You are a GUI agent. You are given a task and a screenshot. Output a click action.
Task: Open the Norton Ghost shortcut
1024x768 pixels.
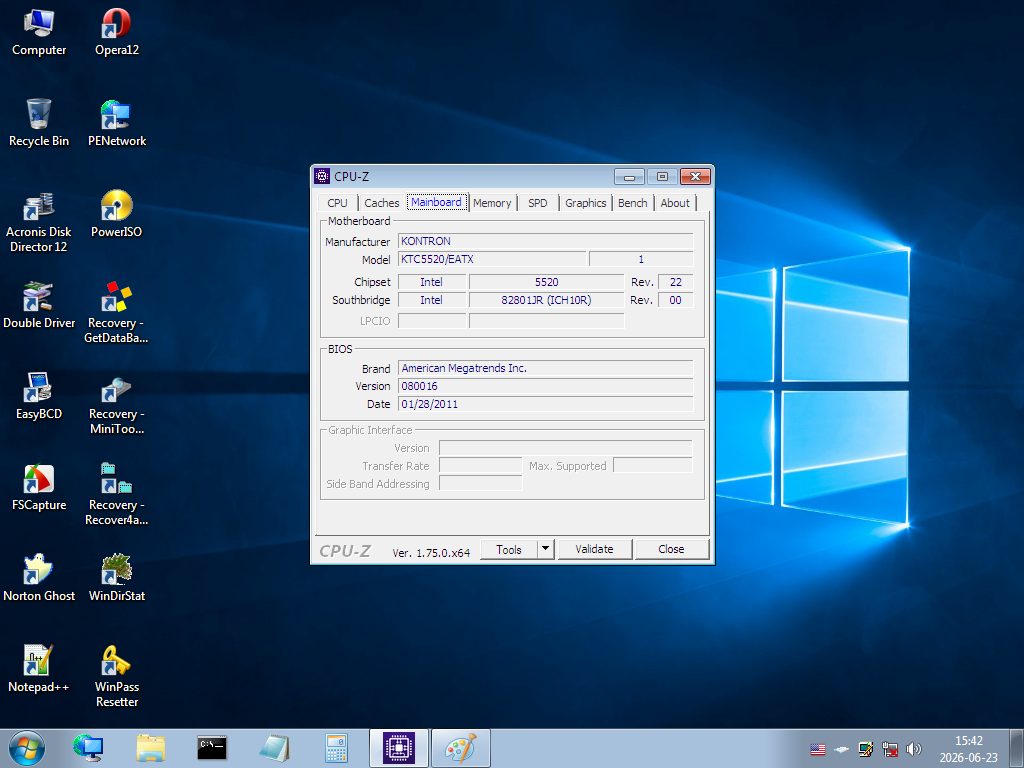39,578
